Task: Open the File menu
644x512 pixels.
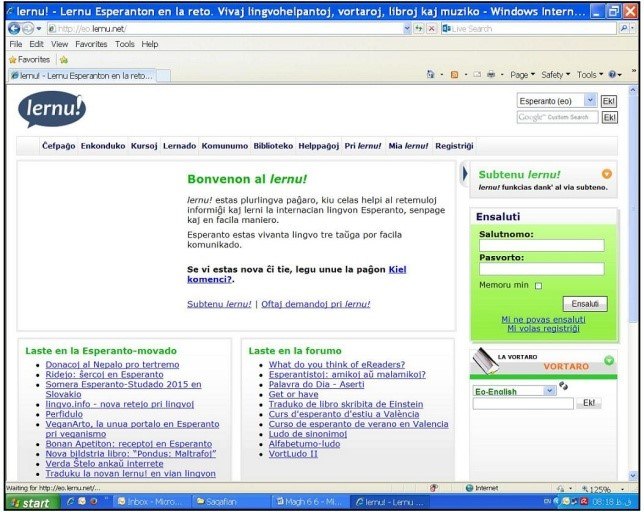Action: coord(16,44)
